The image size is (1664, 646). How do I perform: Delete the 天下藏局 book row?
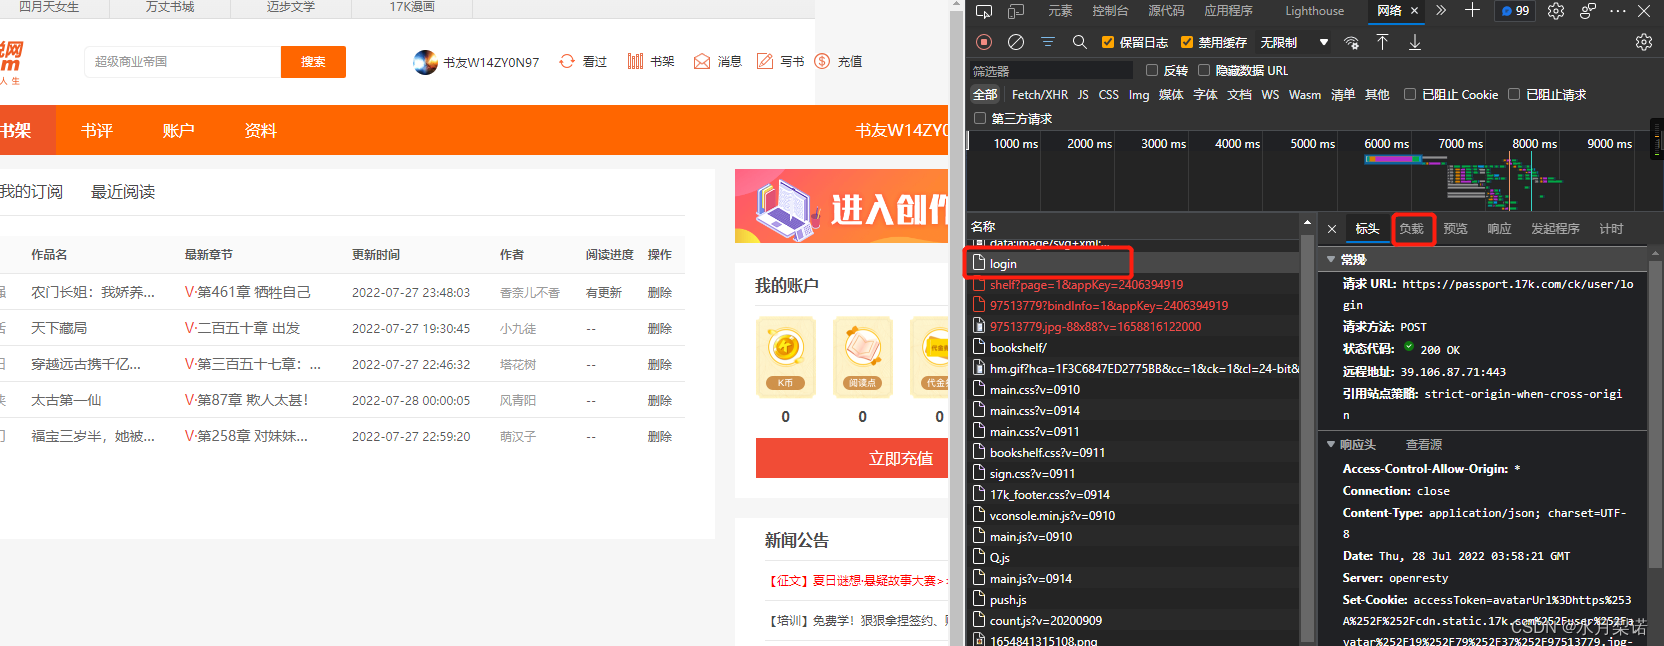(x=659, y=328)
